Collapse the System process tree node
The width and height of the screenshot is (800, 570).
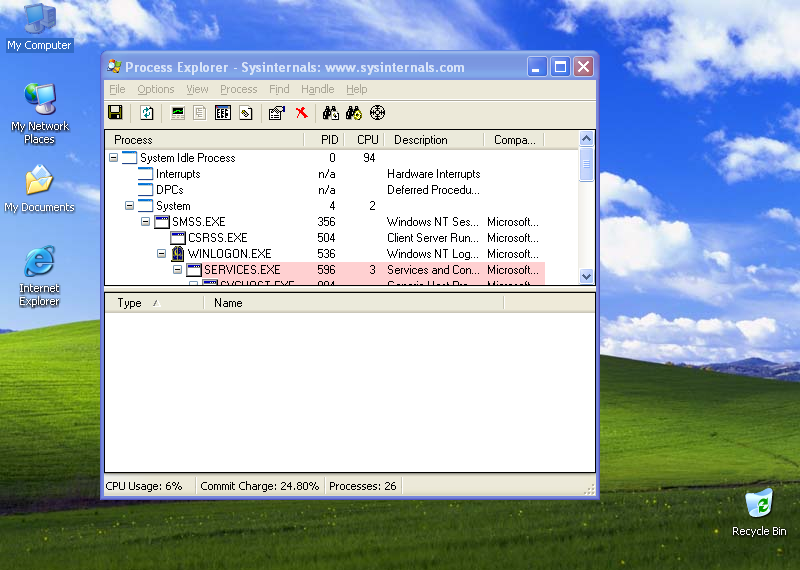pyautogui.click(x=130, y=206)
